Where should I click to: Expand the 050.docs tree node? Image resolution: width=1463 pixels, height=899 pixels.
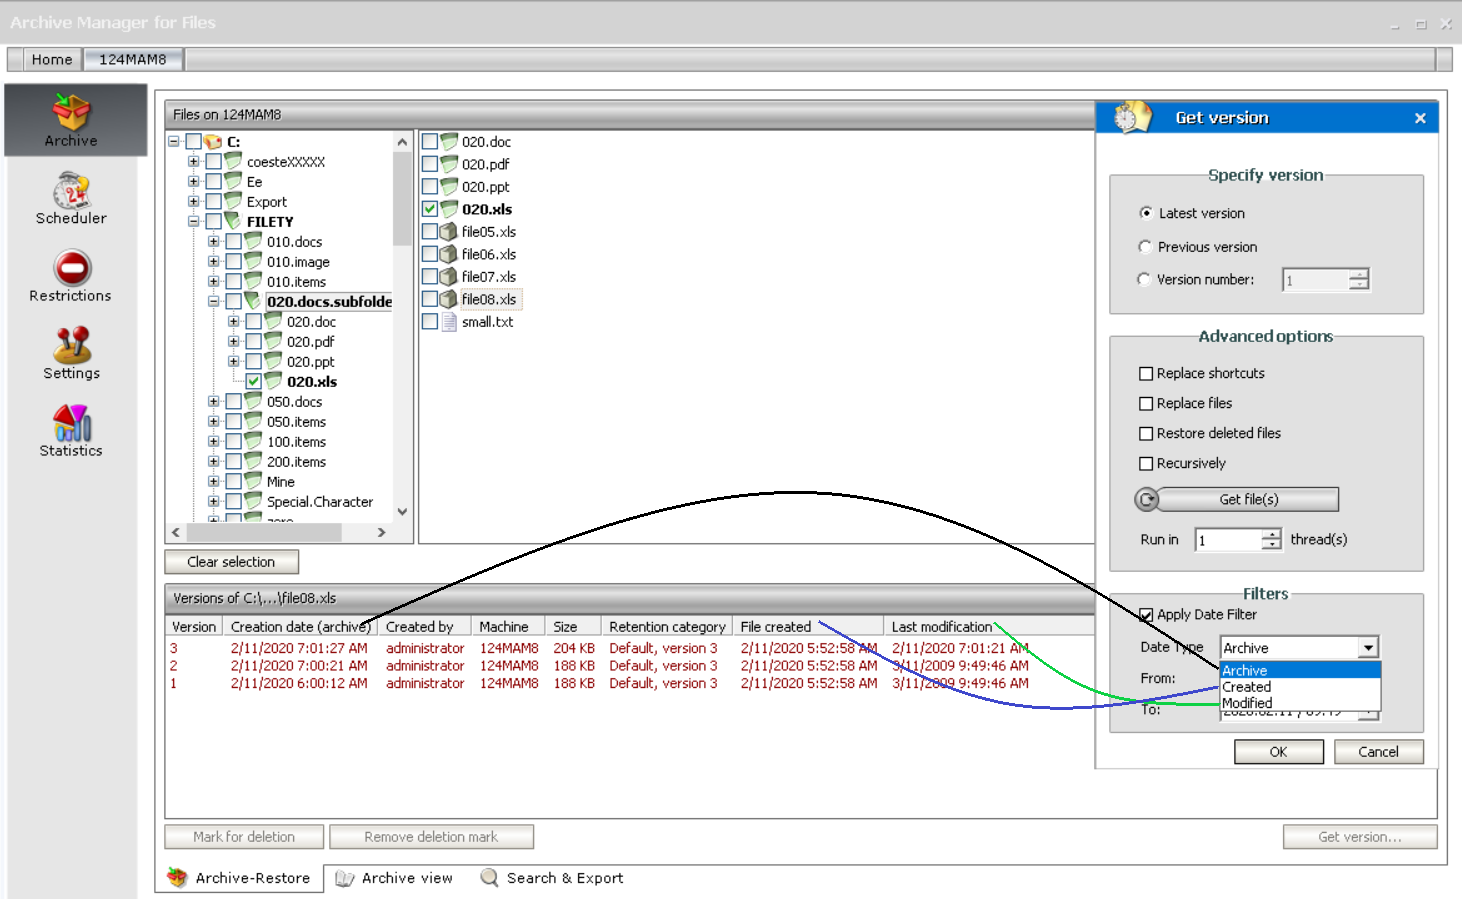pos(212,401)
